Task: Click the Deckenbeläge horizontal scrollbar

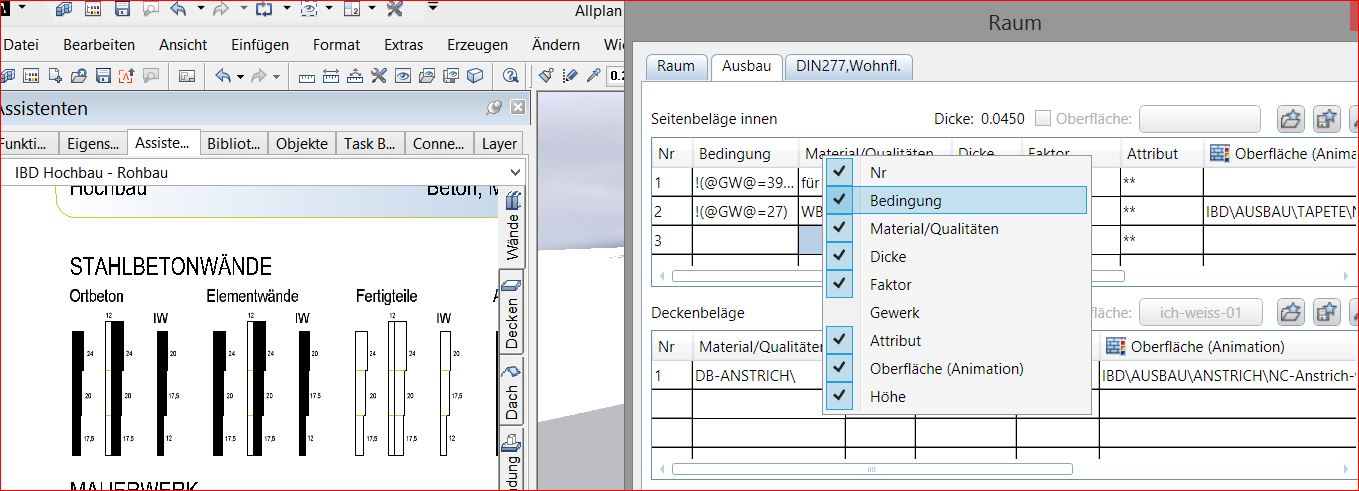Action: click(870, 468)
